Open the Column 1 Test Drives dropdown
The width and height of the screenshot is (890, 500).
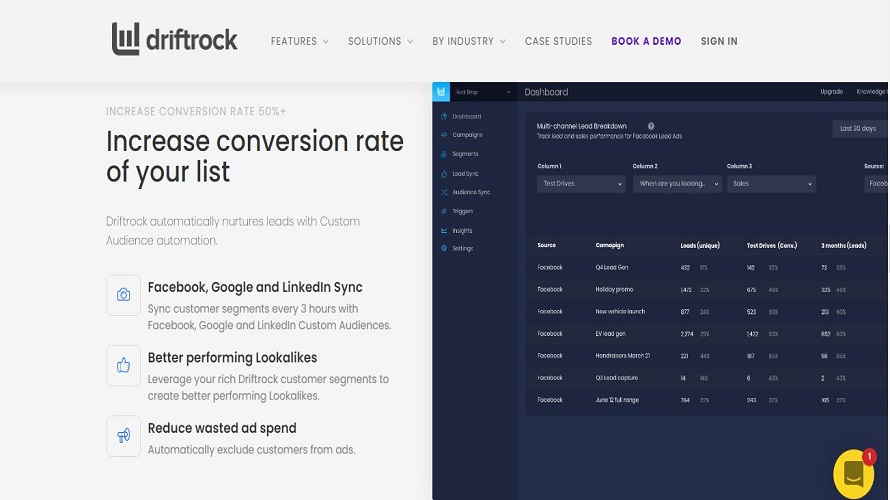[581, 184]
